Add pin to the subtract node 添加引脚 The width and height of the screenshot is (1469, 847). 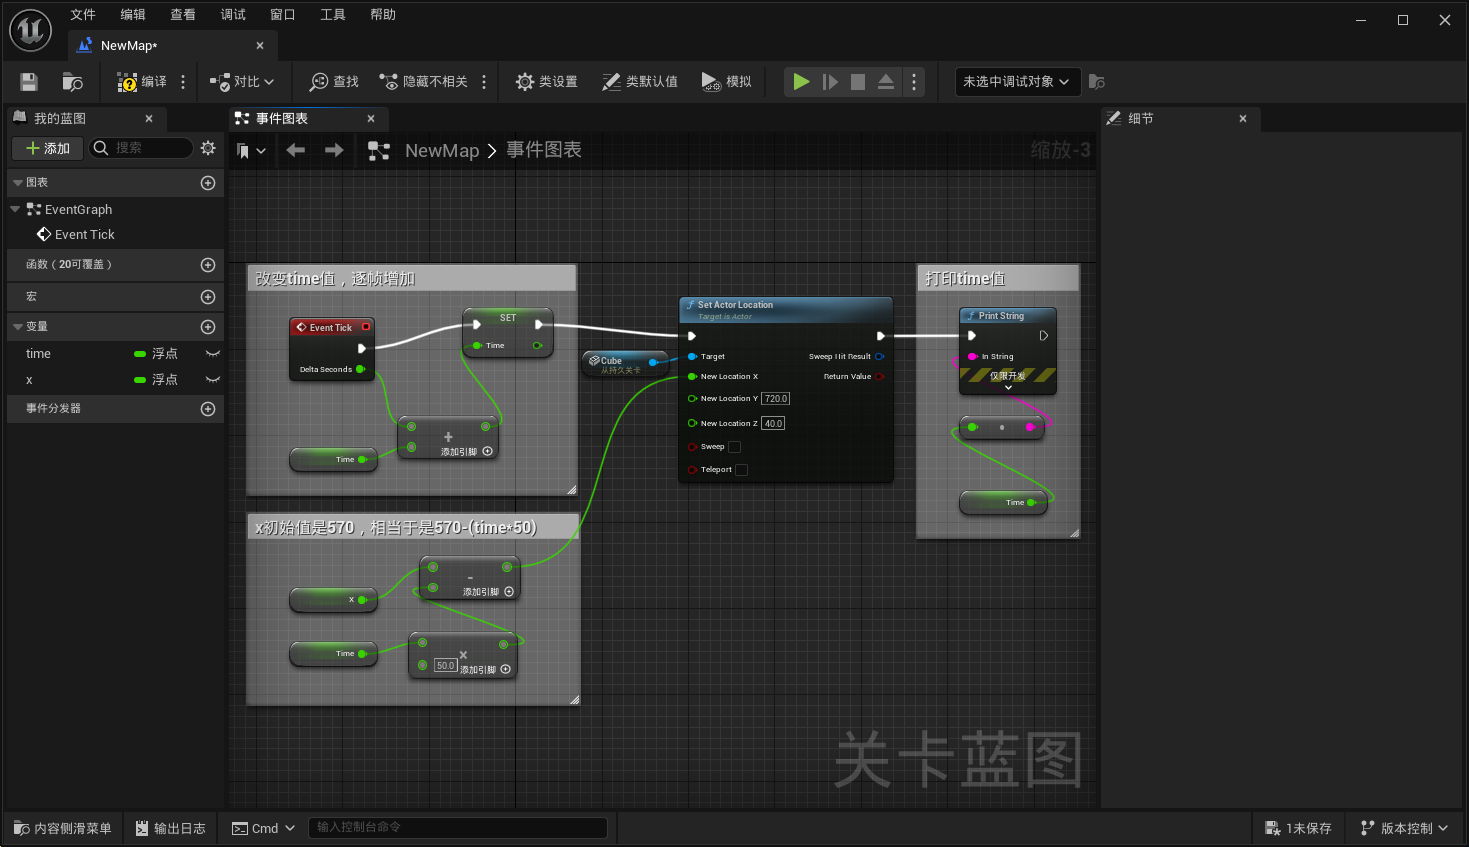point(488,592)
